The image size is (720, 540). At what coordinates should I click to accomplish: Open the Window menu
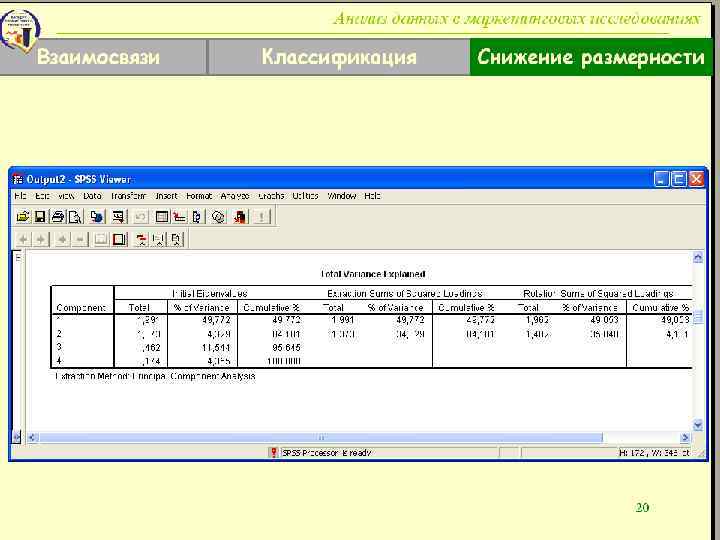click(x=342, y=196)
